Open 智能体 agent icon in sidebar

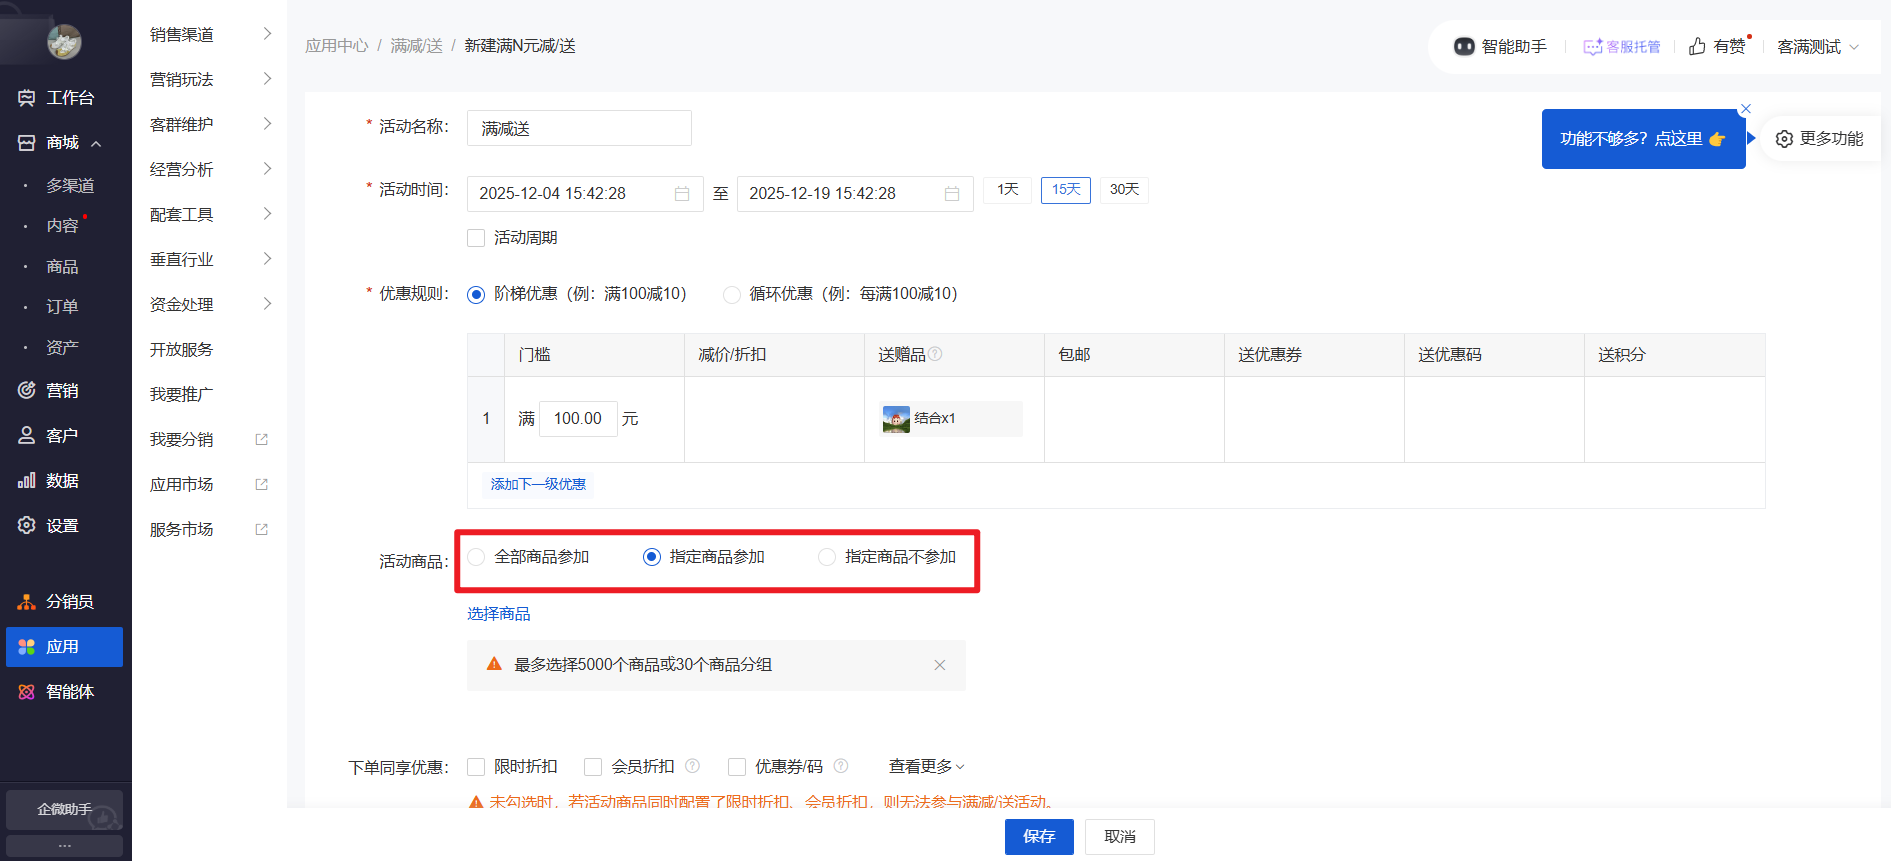tap(27, 692)
